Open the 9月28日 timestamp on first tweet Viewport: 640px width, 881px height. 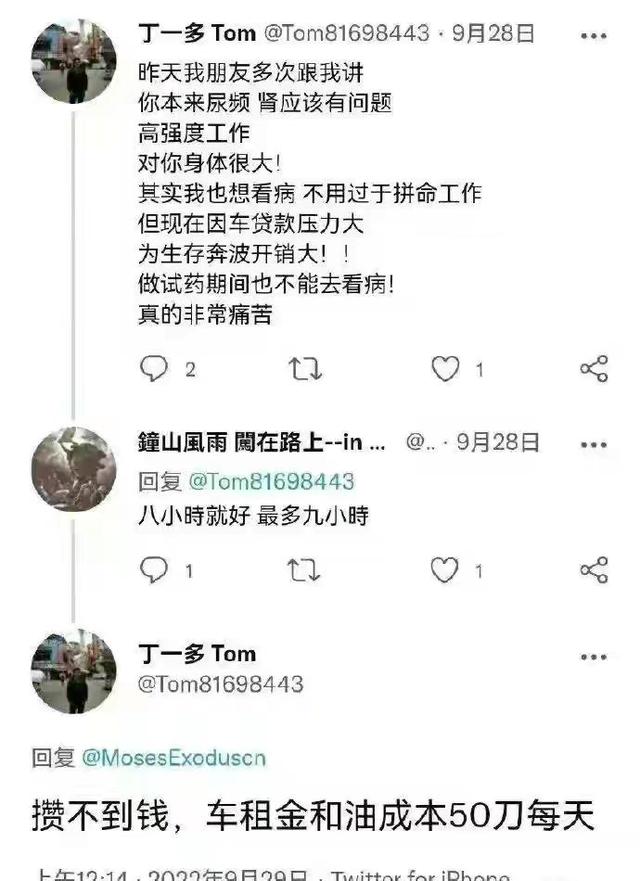coord(493,34)
